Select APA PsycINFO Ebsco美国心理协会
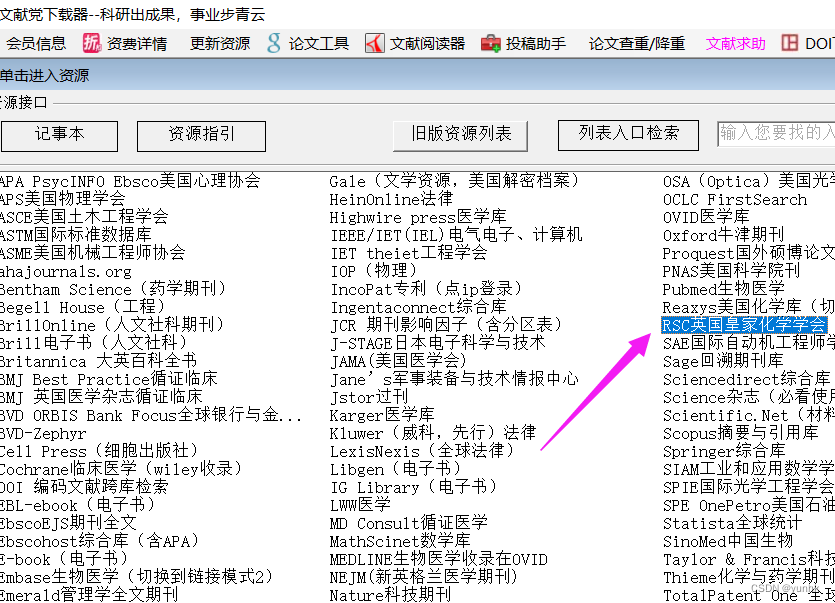 (x=130, y=181)
